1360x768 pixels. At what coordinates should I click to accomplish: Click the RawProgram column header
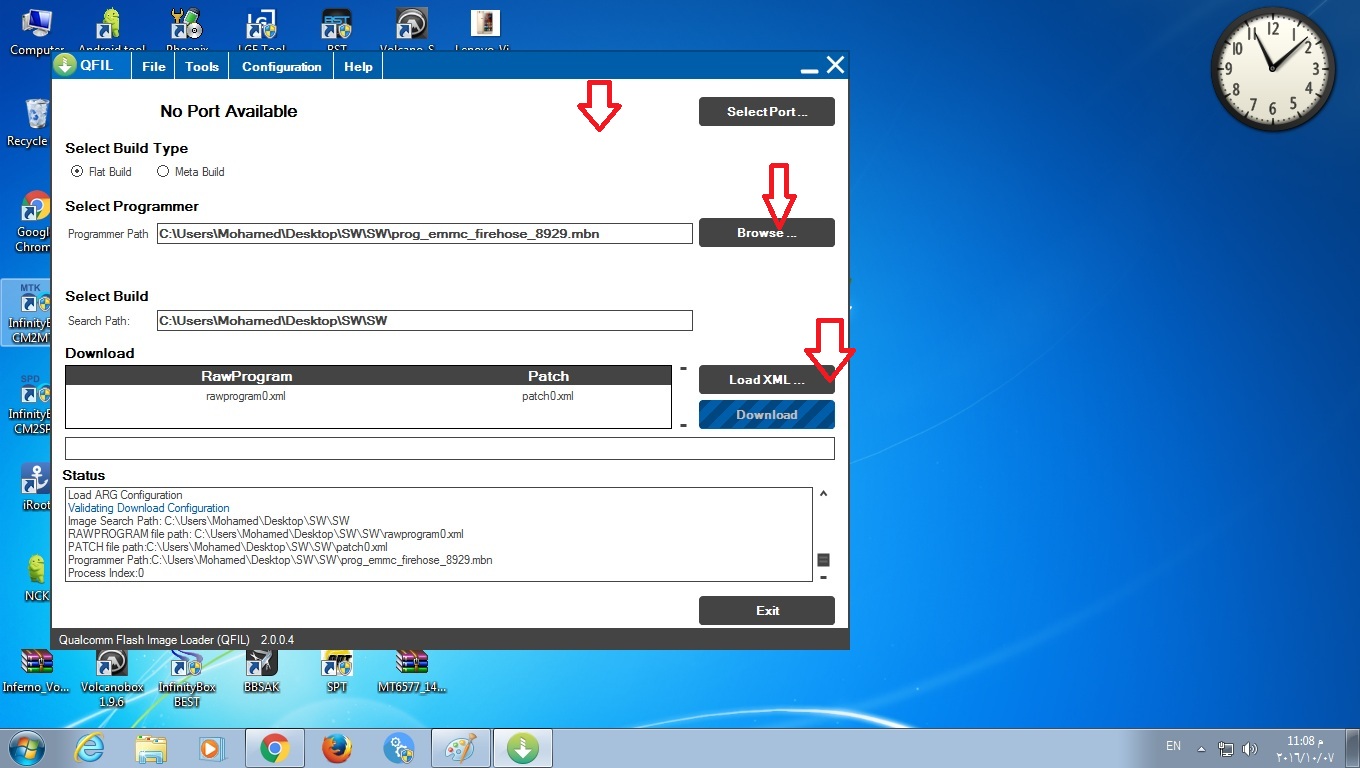click(x=247, y=376)
